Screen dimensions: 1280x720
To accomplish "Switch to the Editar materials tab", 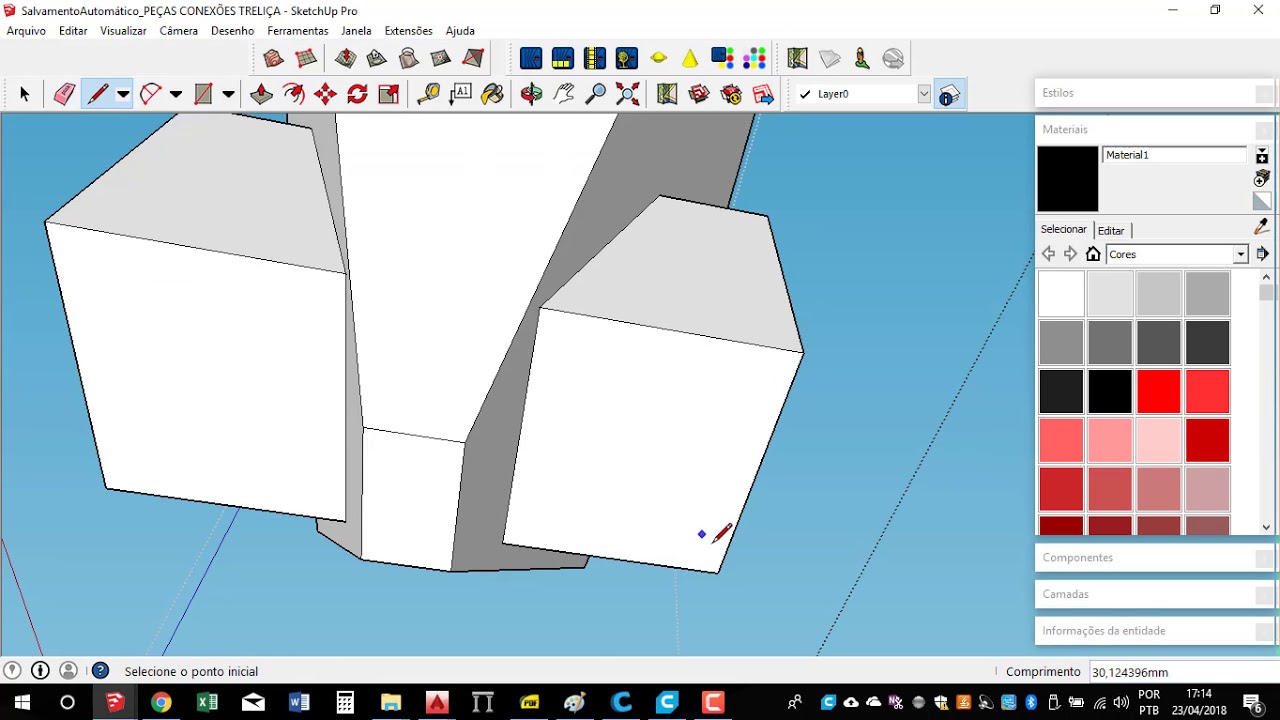I will pos(1111,230).
